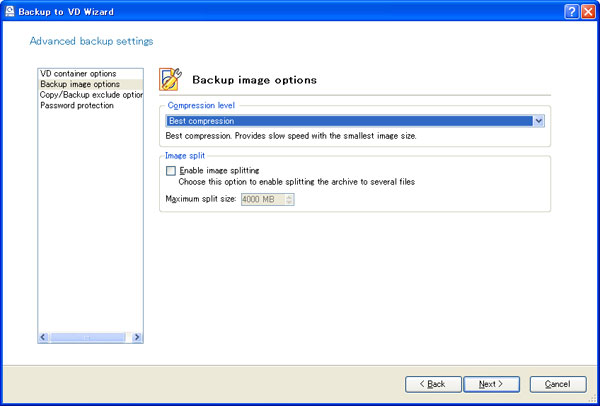Open help with the question mark button
This screenshot has width=600, height=406.
(x=570, y=10)
